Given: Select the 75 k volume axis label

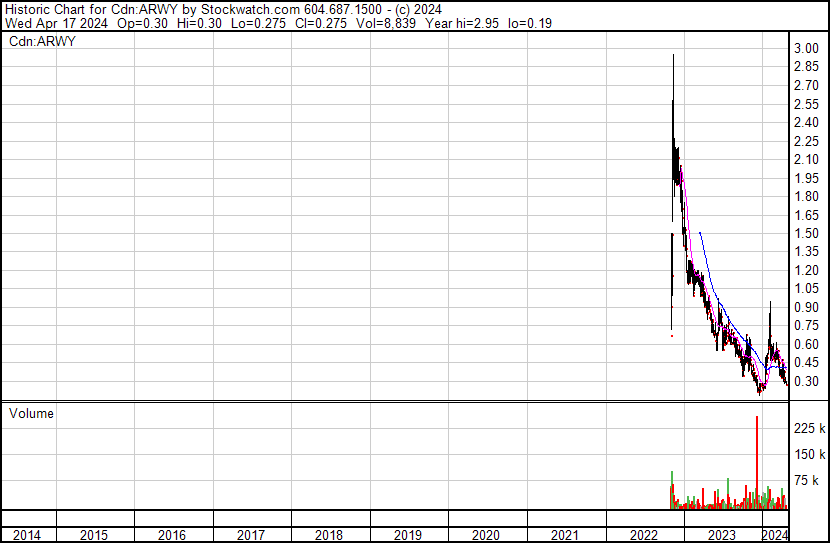Looking at the screenshot, I should click(x=808, y=481).
